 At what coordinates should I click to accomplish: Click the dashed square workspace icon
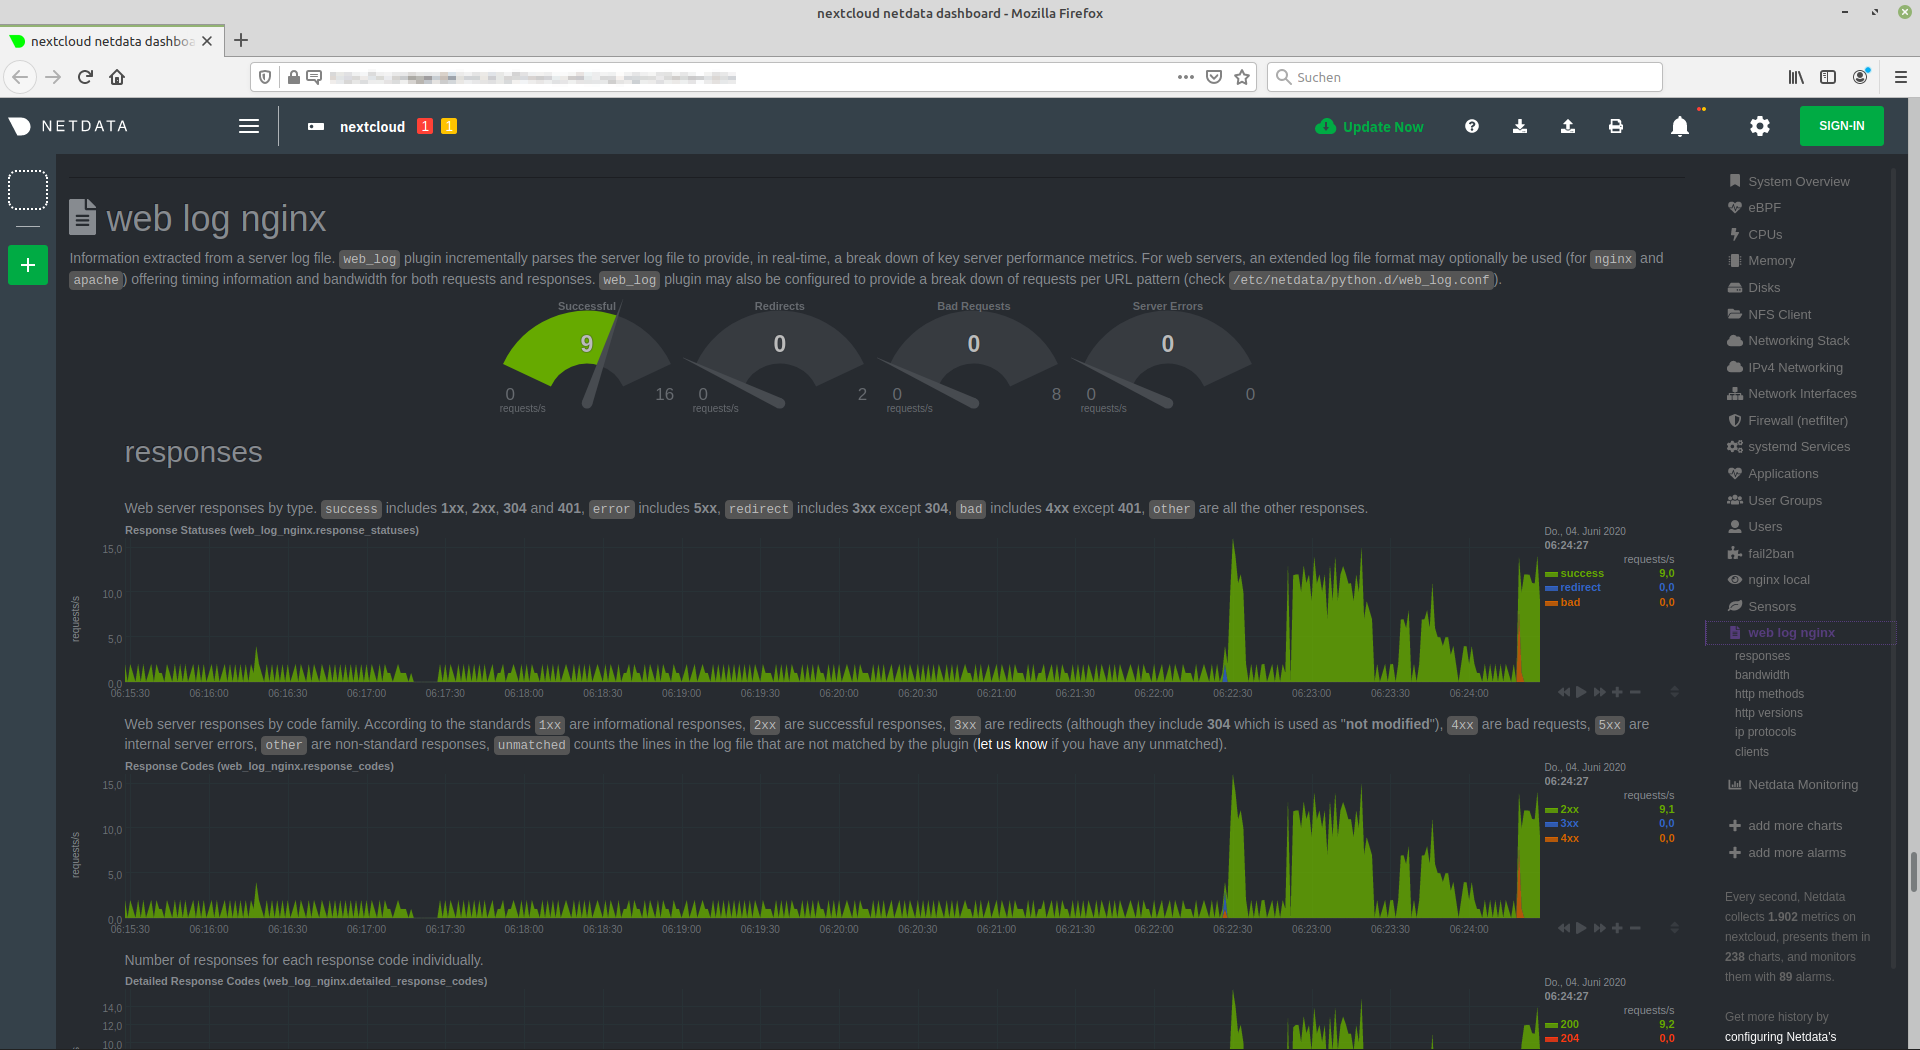tap(28, 189)
